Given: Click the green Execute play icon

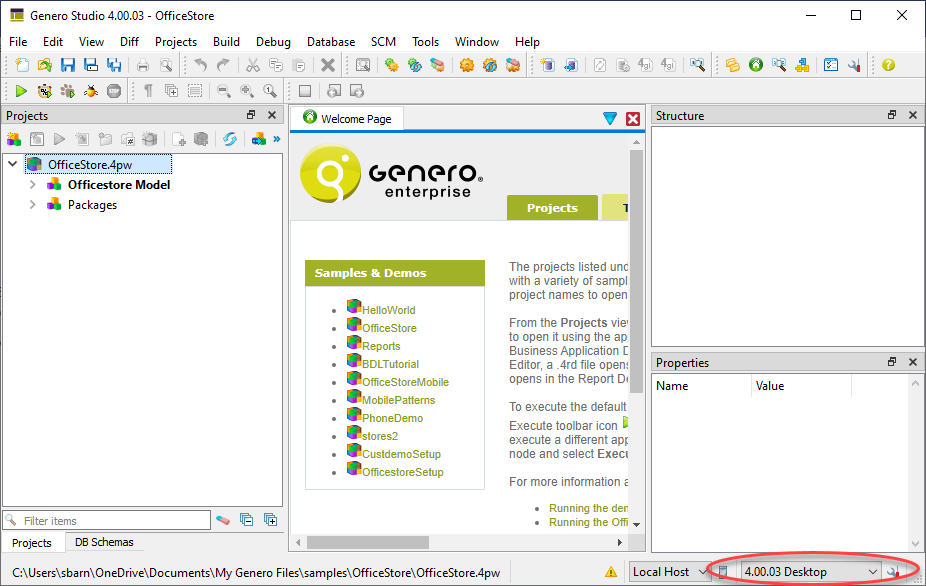Looking at the screenshot, I should pos(20,91).
